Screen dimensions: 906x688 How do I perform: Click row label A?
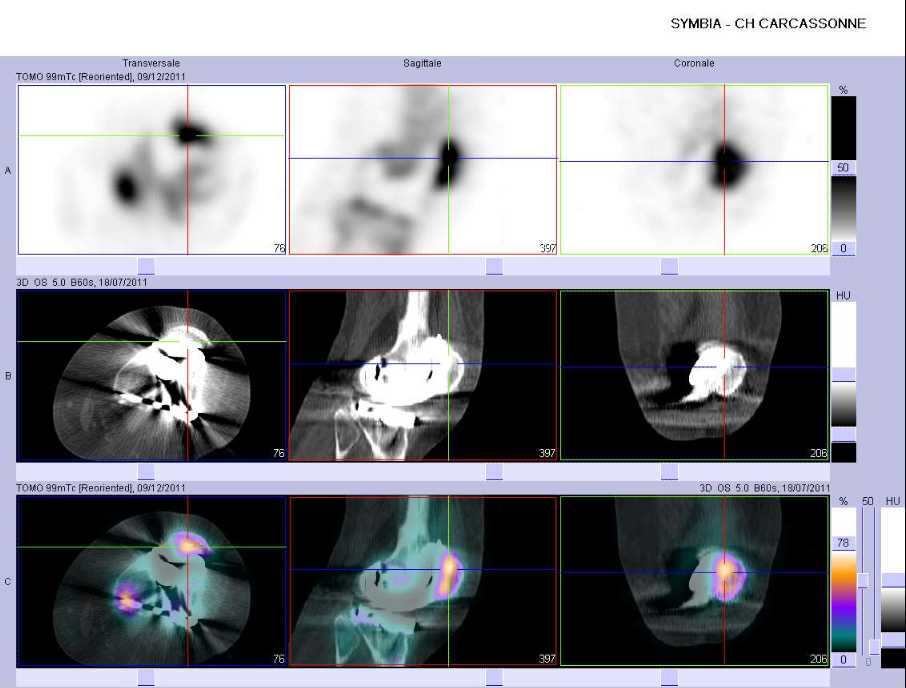(8, 170)
